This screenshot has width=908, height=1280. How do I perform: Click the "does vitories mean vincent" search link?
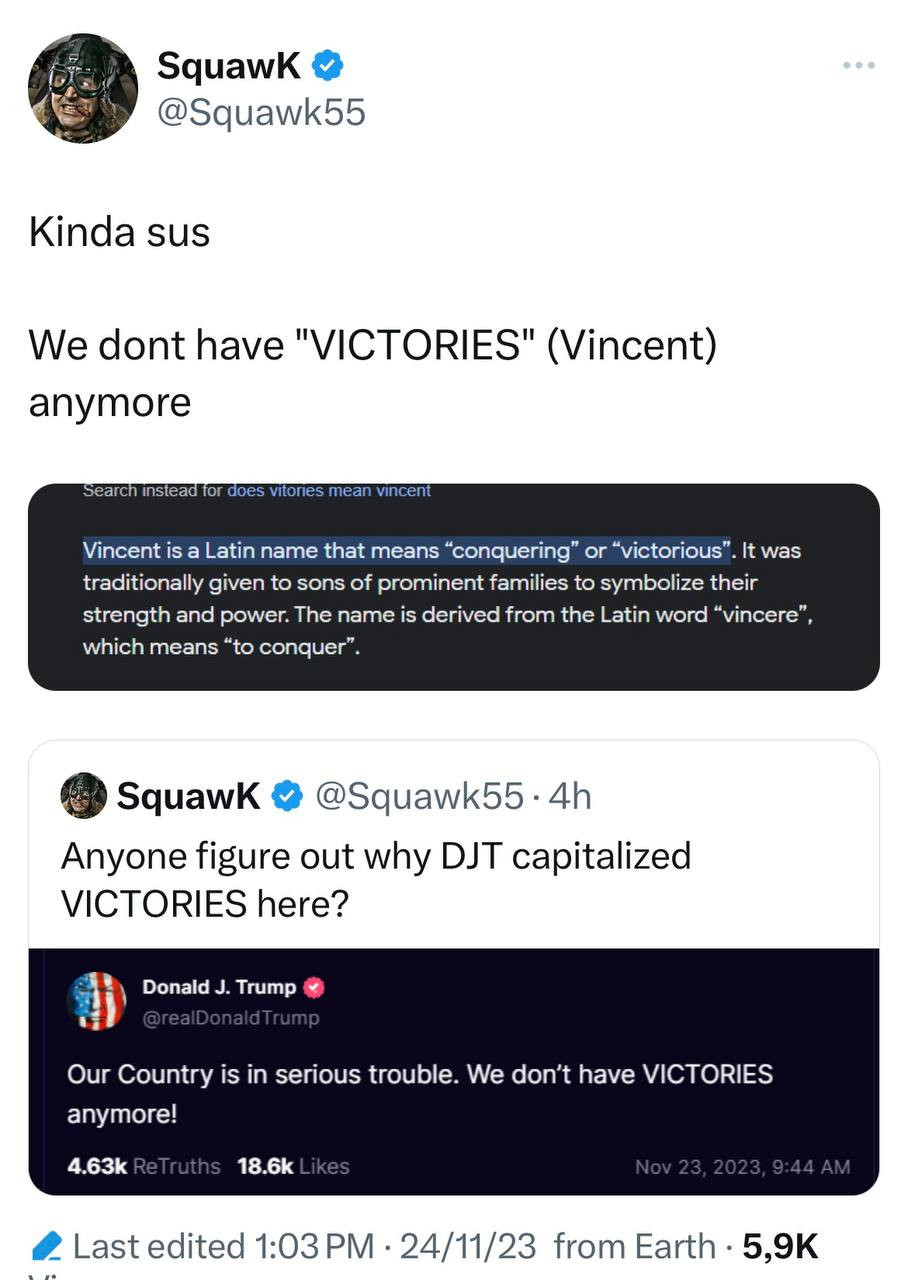[x=329, y=491]
